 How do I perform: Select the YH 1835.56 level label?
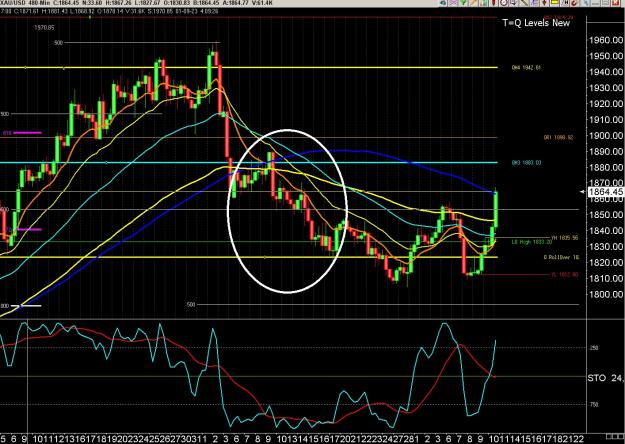[x=564, y=238]
